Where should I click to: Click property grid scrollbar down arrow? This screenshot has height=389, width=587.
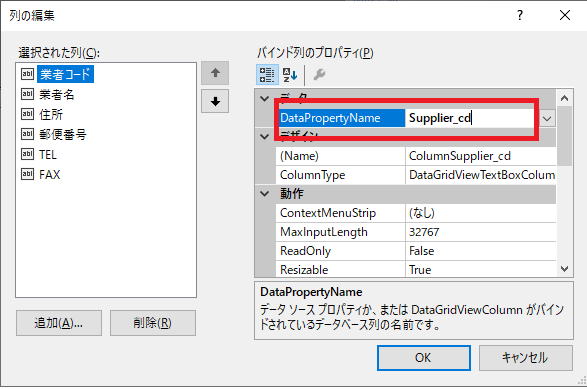[x=565, y=269]
